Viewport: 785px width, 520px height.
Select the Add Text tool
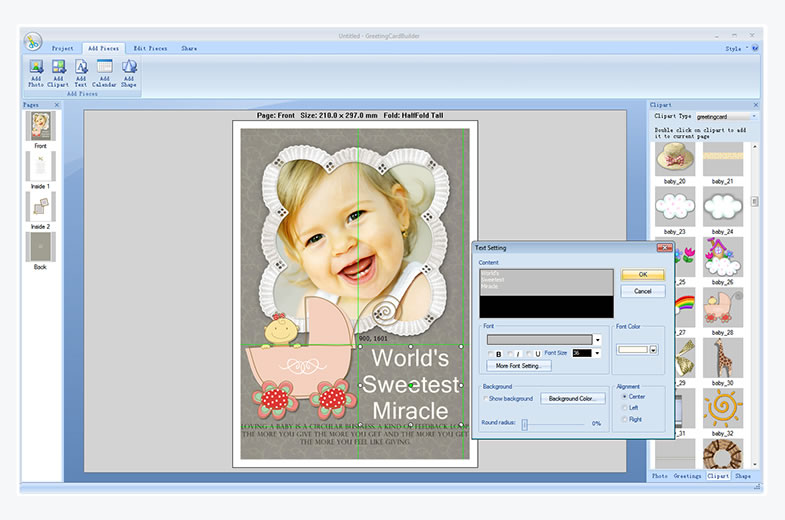(81, 68)
